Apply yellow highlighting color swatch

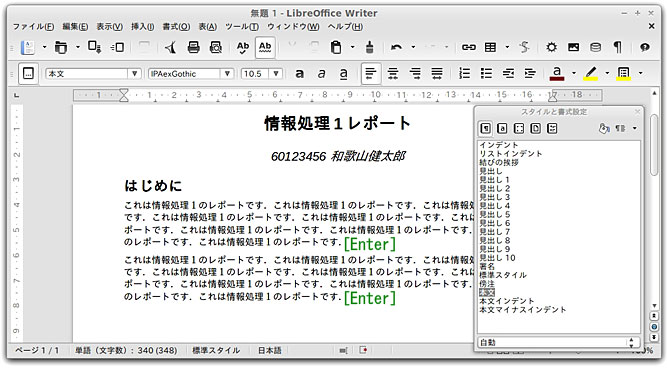tap(590, 74)
